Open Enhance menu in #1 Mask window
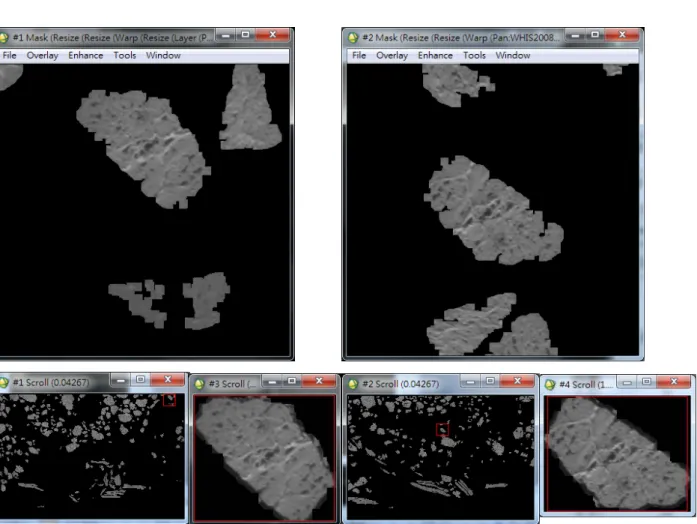The height and width of the screenshot is (524, 697). 85,56
